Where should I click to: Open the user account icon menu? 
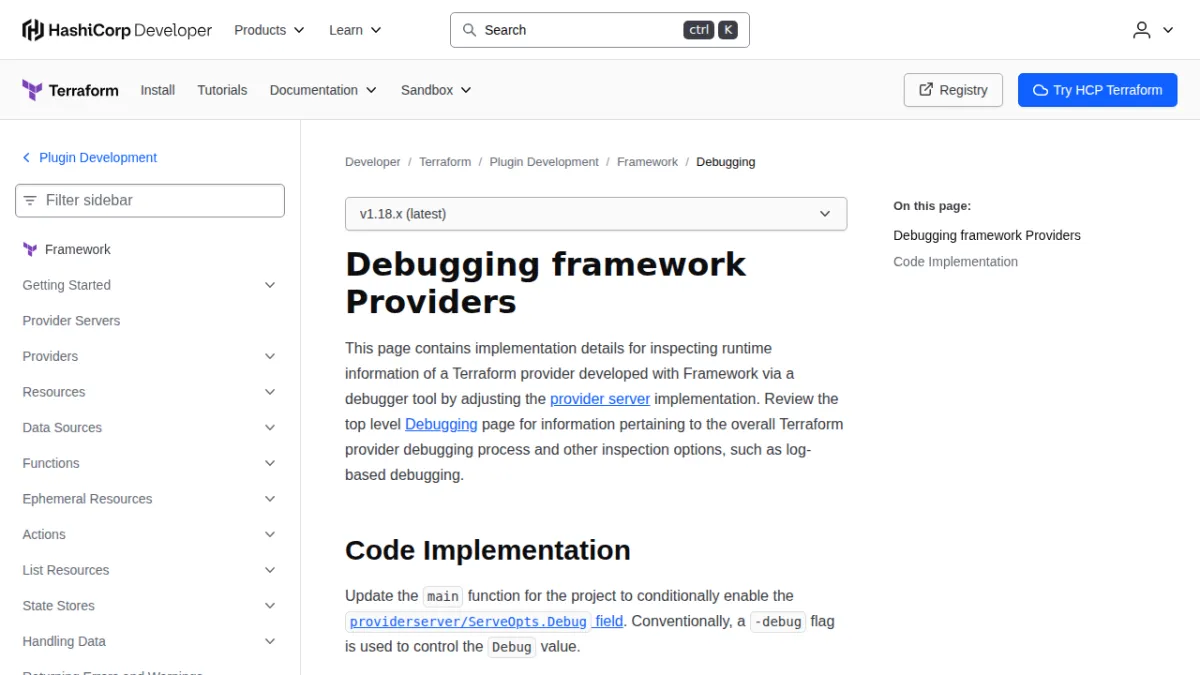pos(1153,30)
